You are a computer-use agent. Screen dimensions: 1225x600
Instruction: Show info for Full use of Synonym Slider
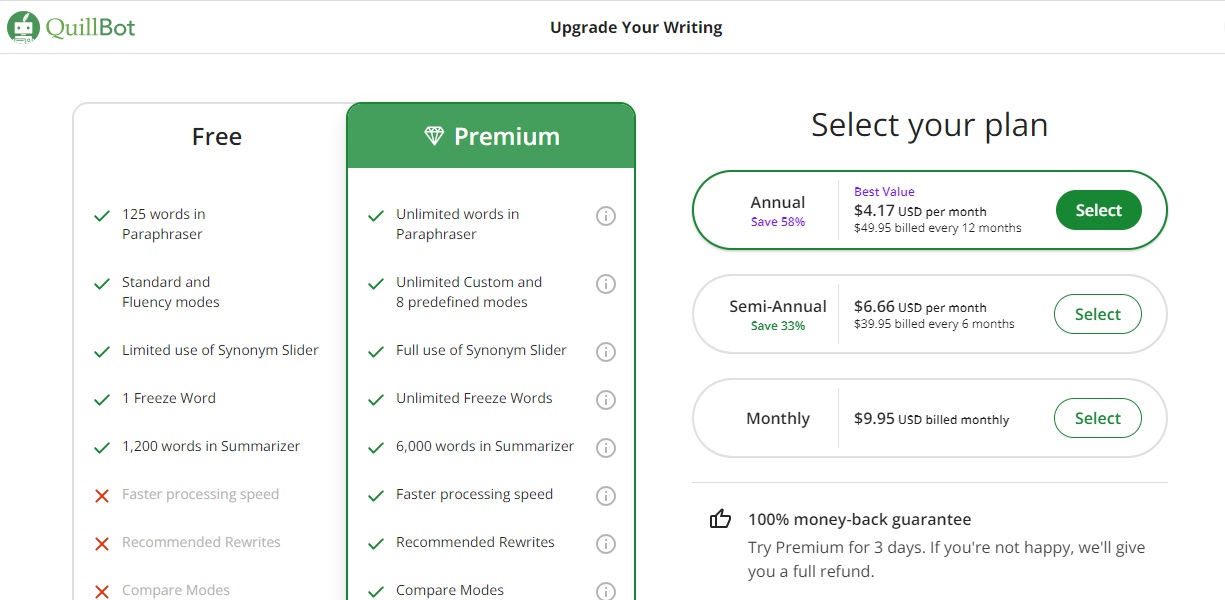coord(606,352)
